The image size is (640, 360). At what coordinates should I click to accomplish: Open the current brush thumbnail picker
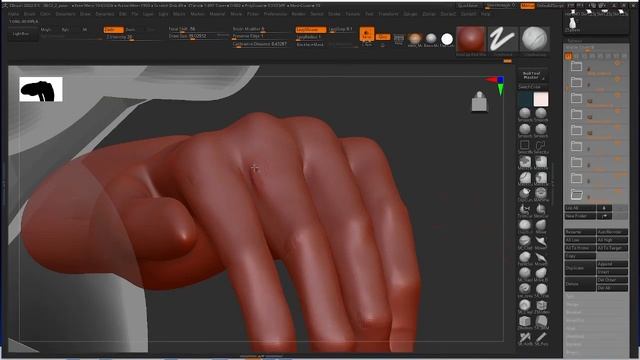click(x=535, y=39)
